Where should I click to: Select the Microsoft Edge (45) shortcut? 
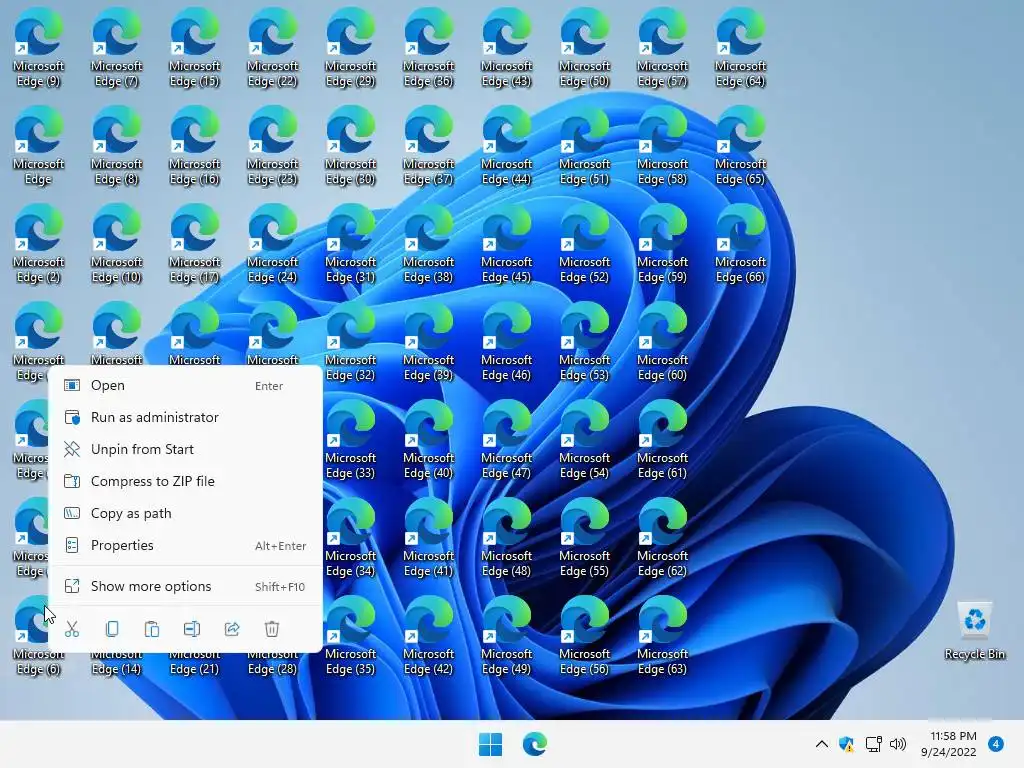506,244
